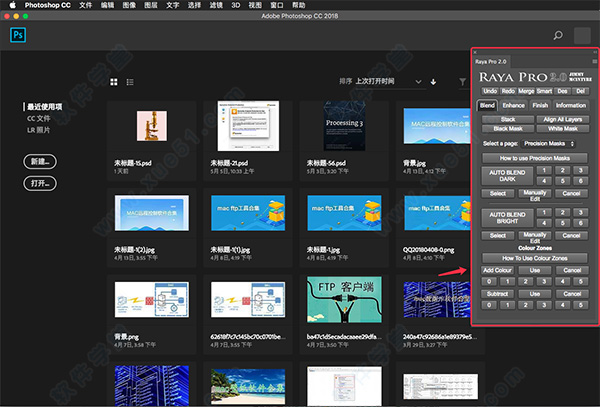Select the Raya Pro 2.0 panel tab
This screenshot has width=600, height=407.
point(491,62)
